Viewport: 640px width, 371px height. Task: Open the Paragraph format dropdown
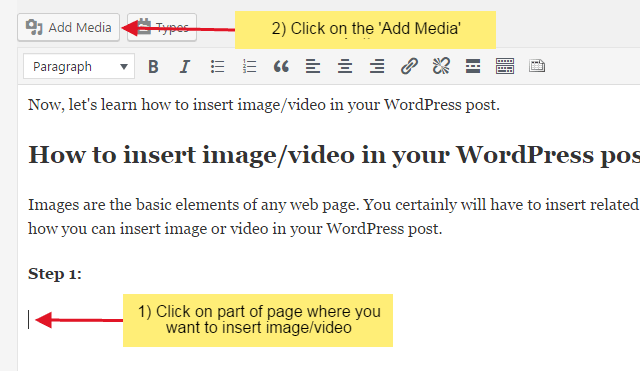(x=79, y=66)
